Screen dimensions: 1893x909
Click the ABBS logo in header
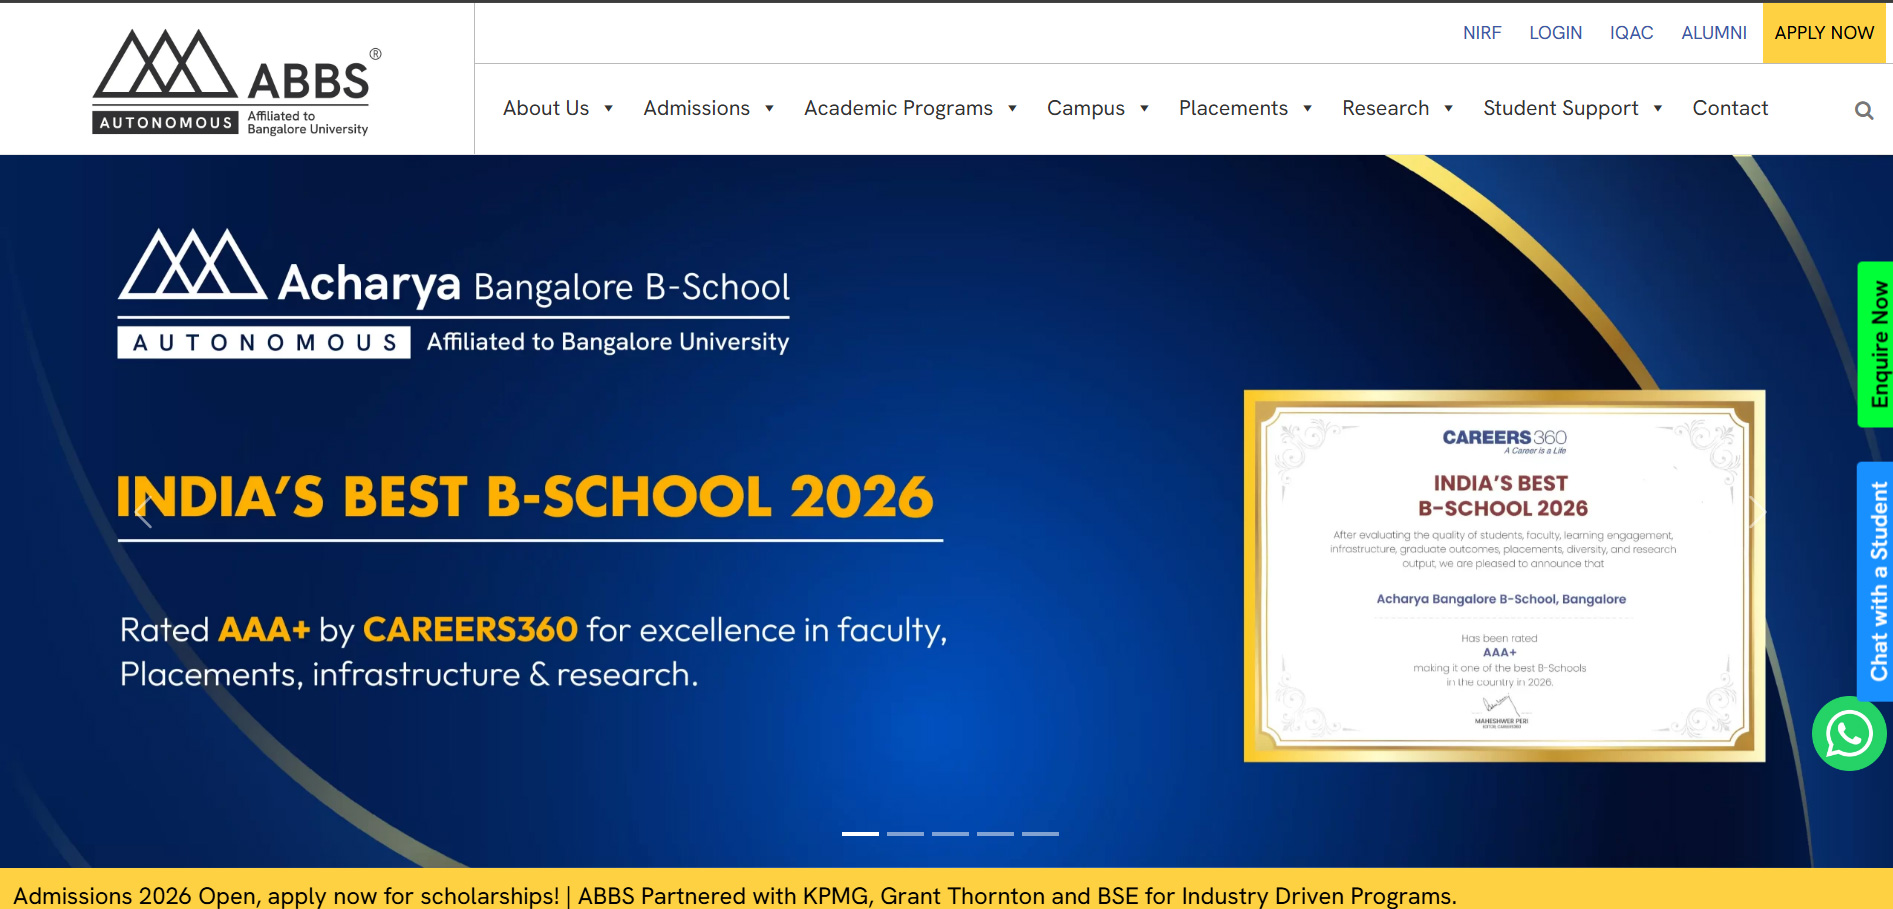(x=236, y=82)
